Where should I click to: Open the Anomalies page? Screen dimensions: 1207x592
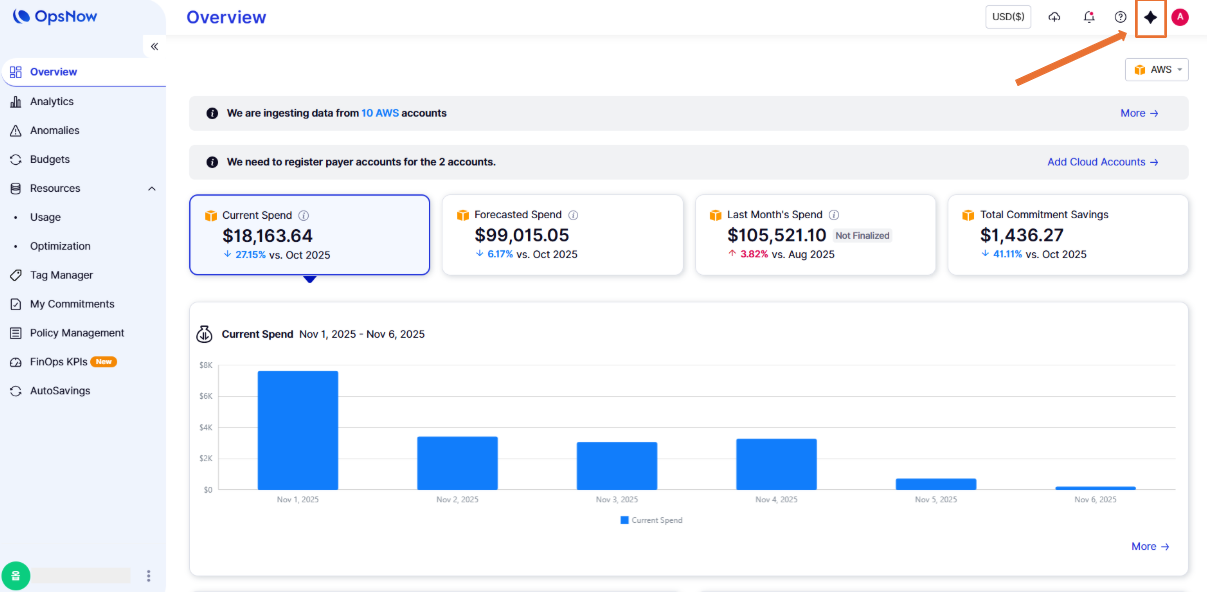pos(54,130)
